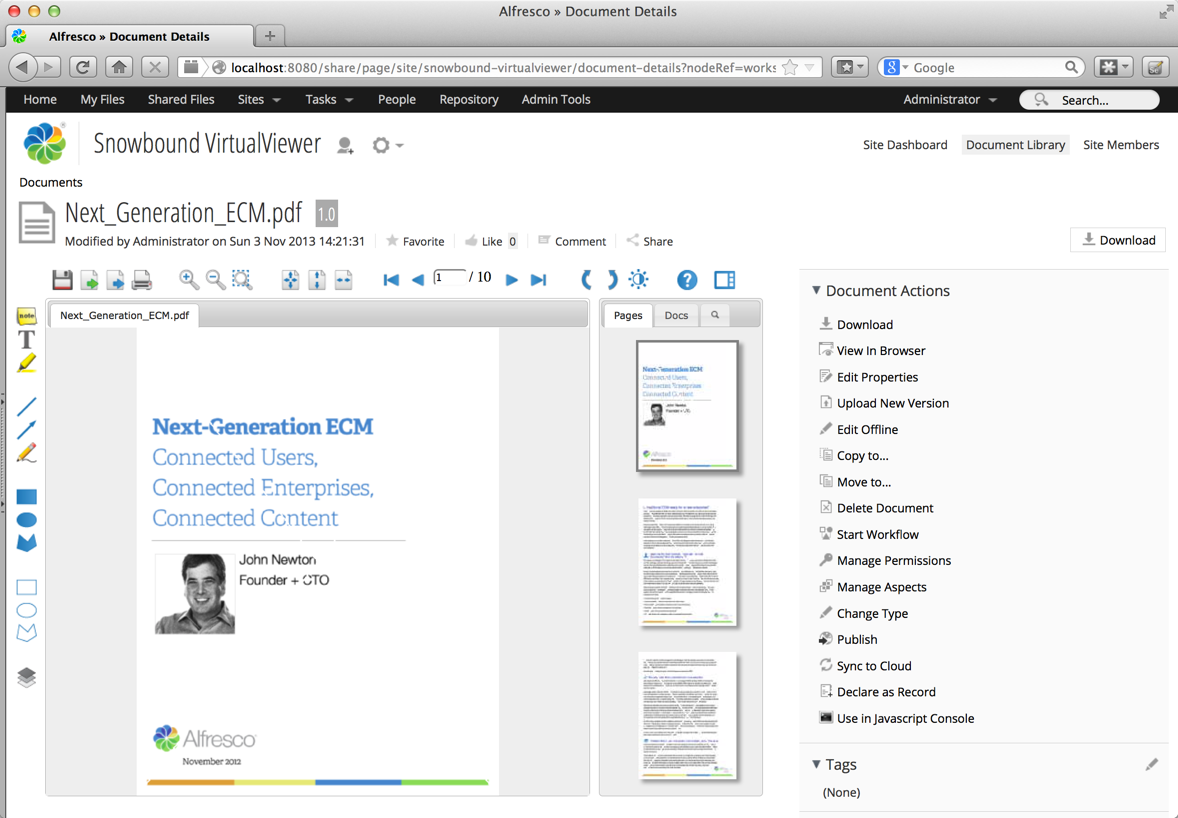Collapse the Tags section
1178x818 pixels.
(x=817, y=764)
